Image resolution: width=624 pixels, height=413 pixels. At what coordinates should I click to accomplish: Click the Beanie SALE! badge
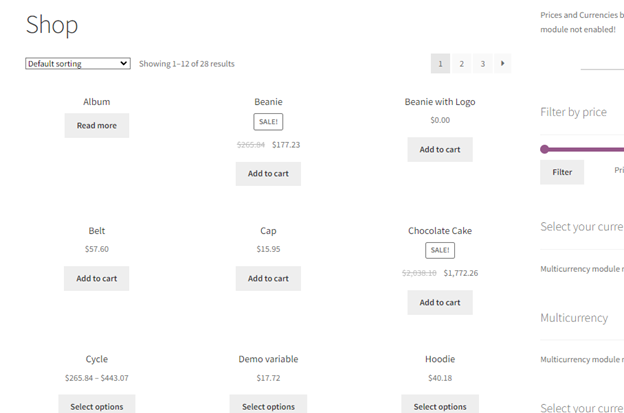[x=268, y=122]
